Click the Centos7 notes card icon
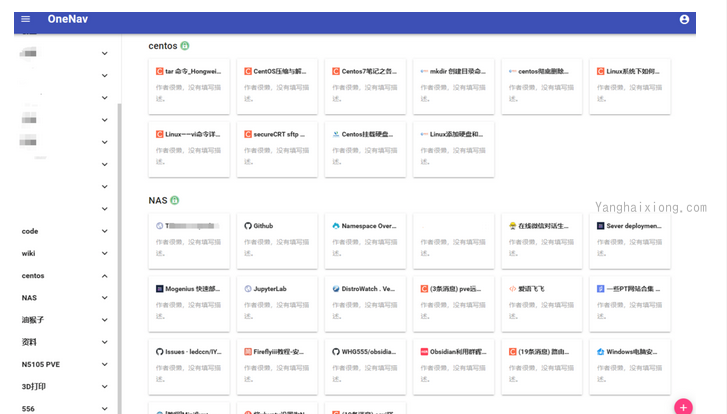This screenshot has height=414, width=727. (x=336, y=71)
